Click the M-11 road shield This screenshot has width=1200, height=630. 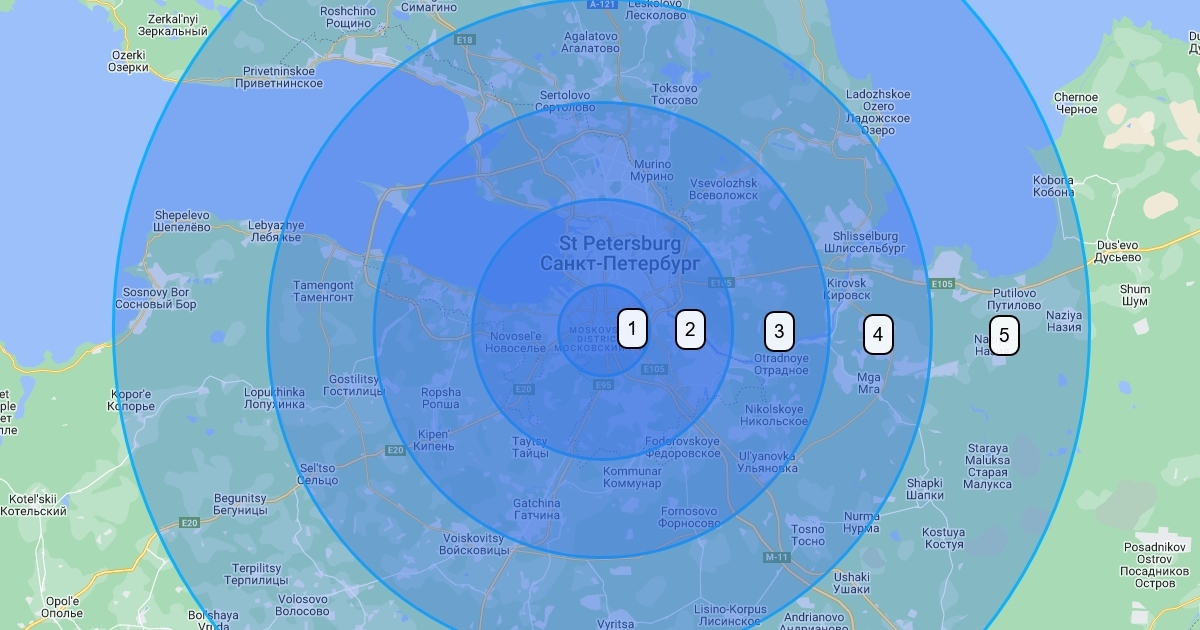[x=776, y=557]
